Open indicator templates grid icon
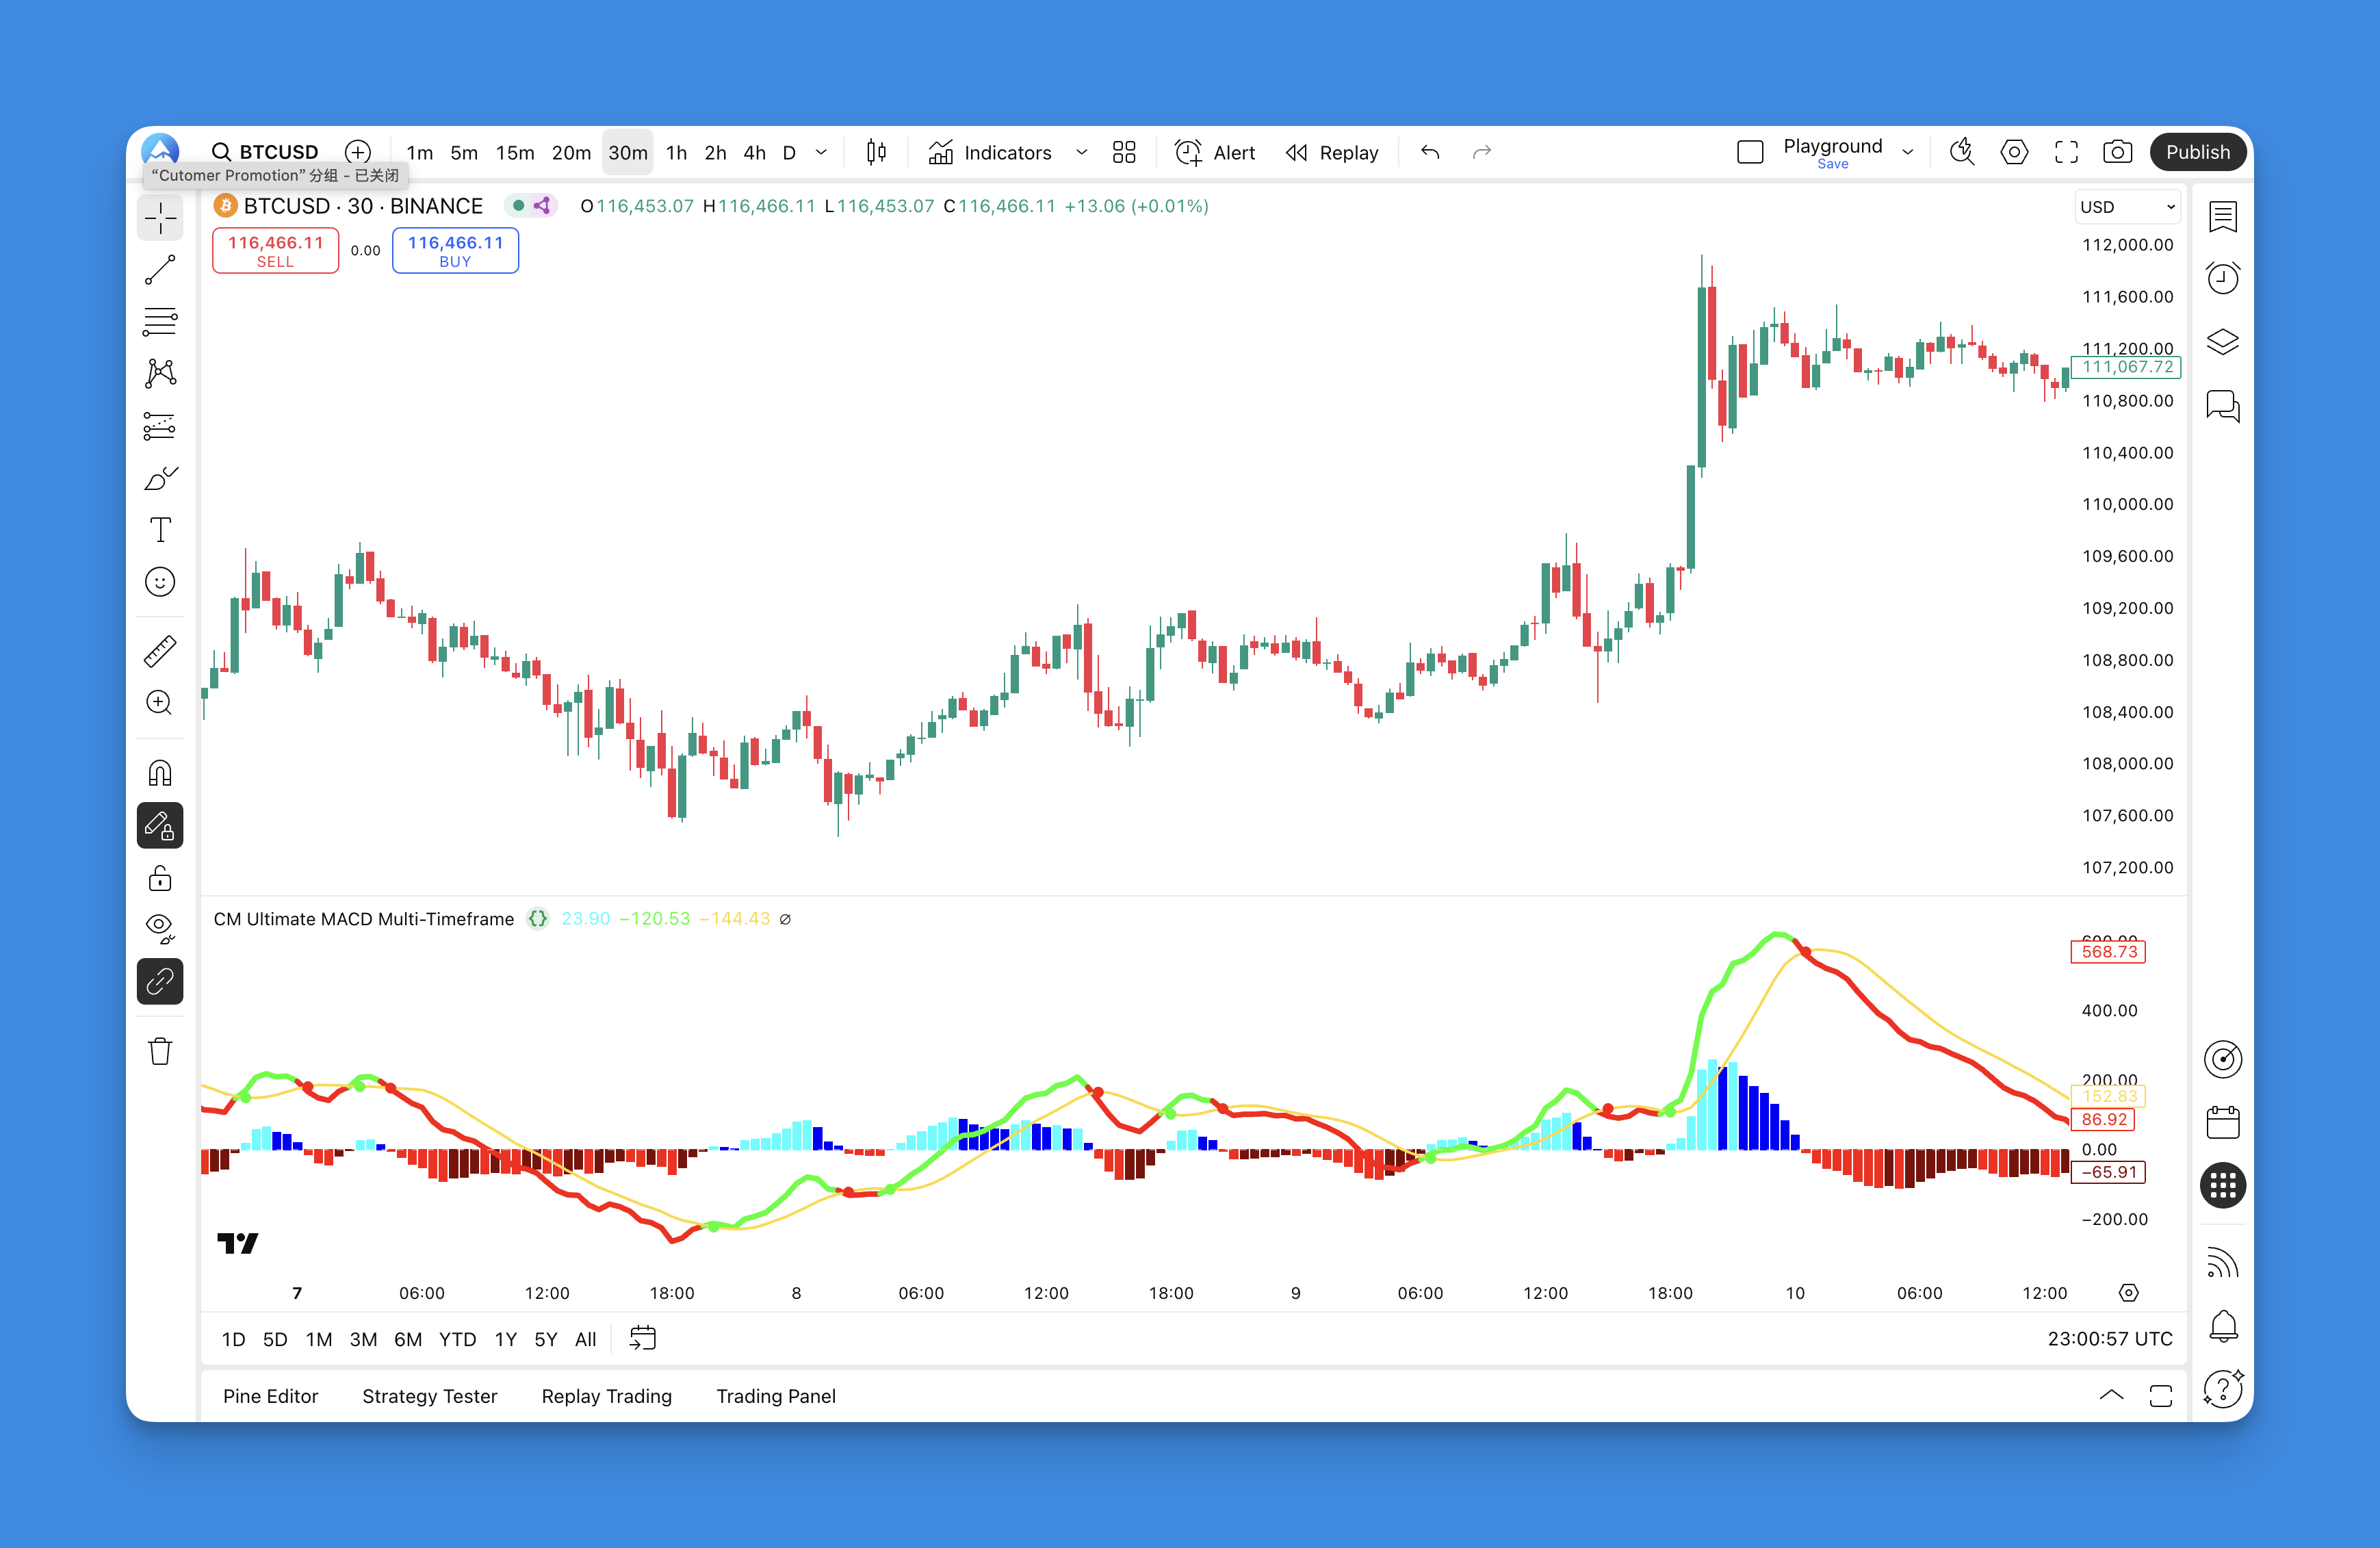Viewport: 2380px width, 1548px height. (1124, 152)
